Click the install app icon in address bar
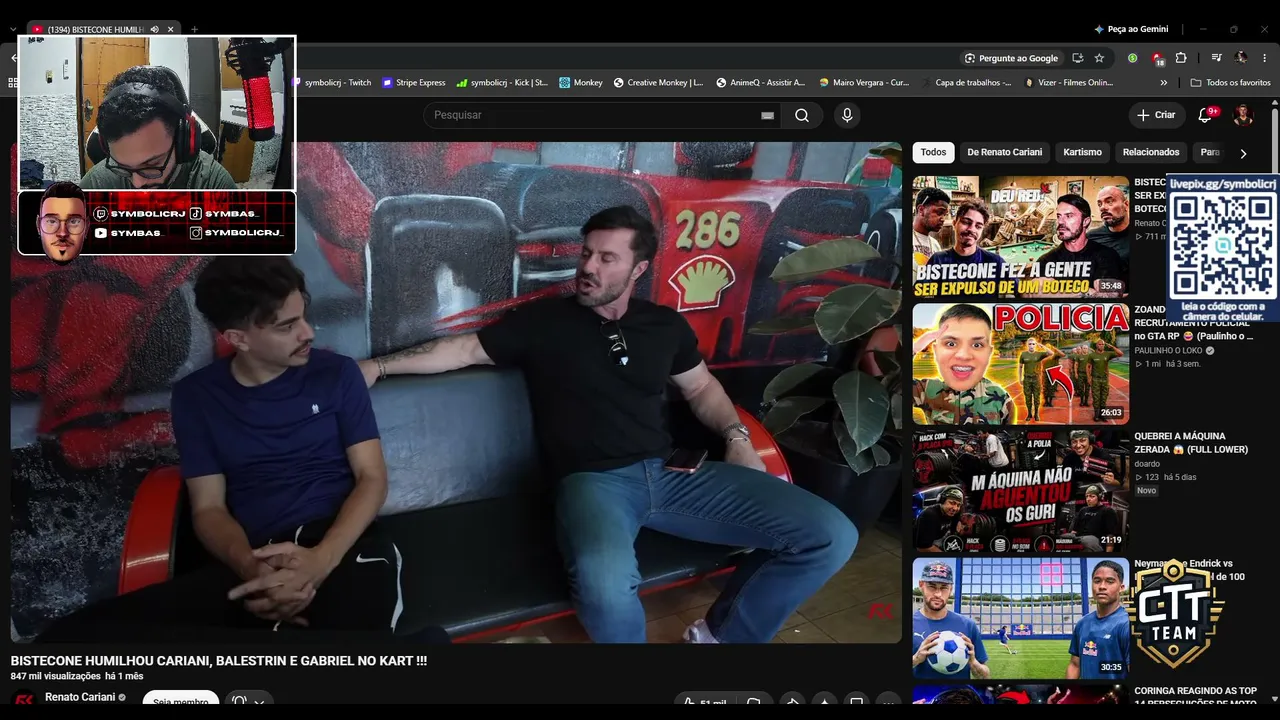 pyautogui.click(x=1077, y=58)
